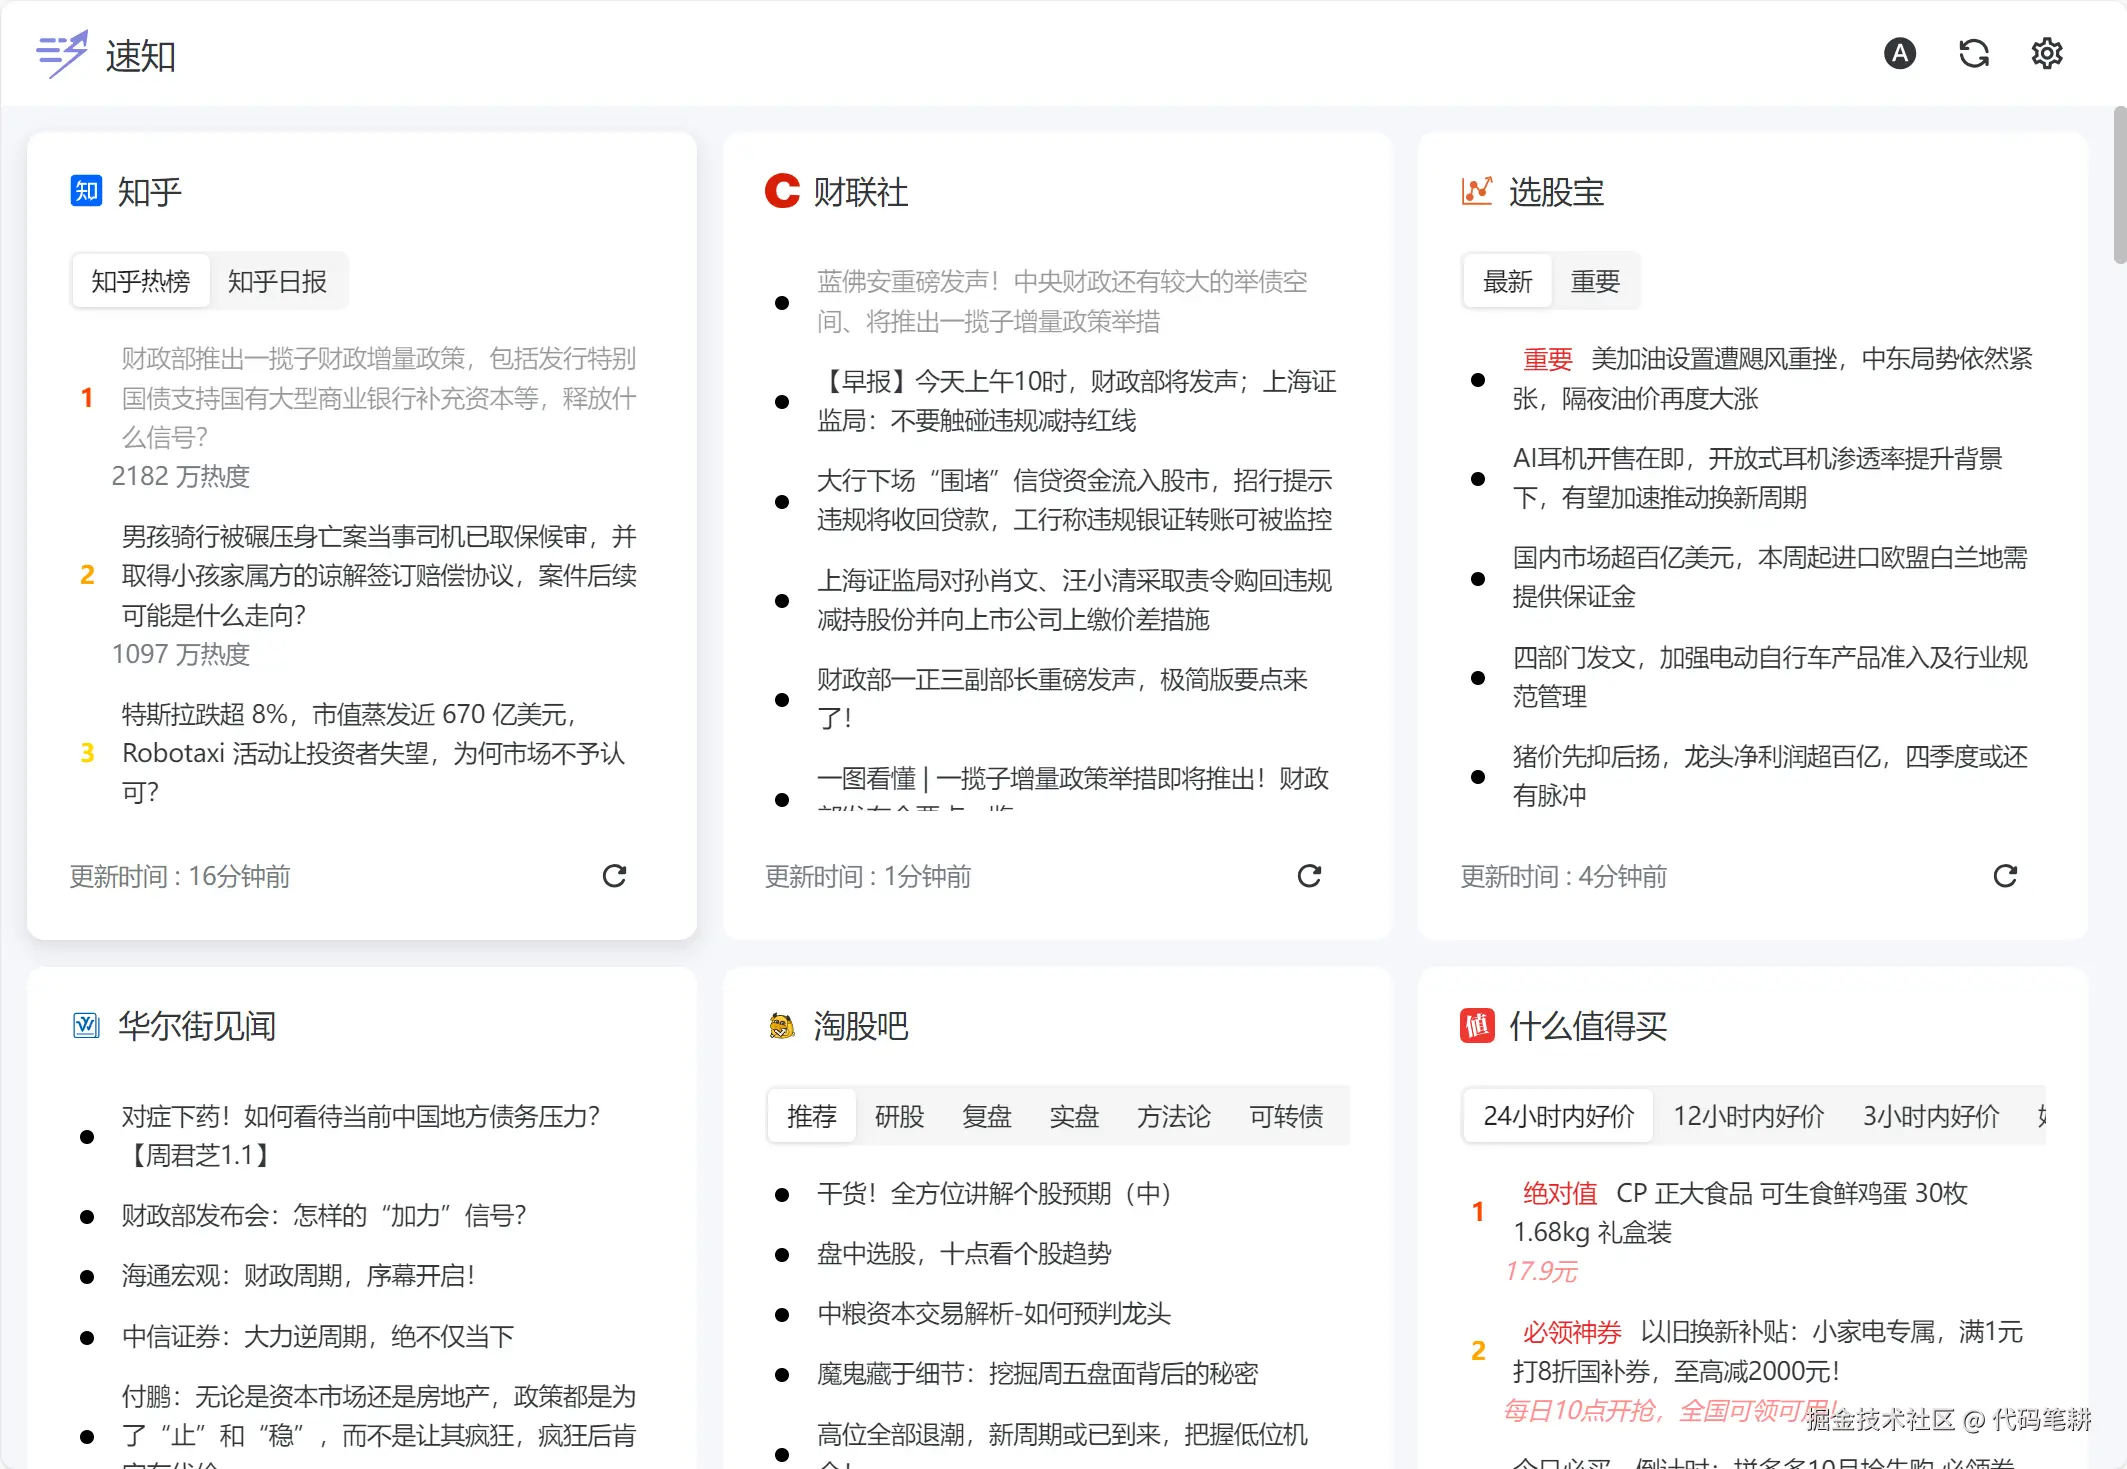Select the 12小时内好价 tab
Screen dimensions: 2127x1469
[1748, 1116]
